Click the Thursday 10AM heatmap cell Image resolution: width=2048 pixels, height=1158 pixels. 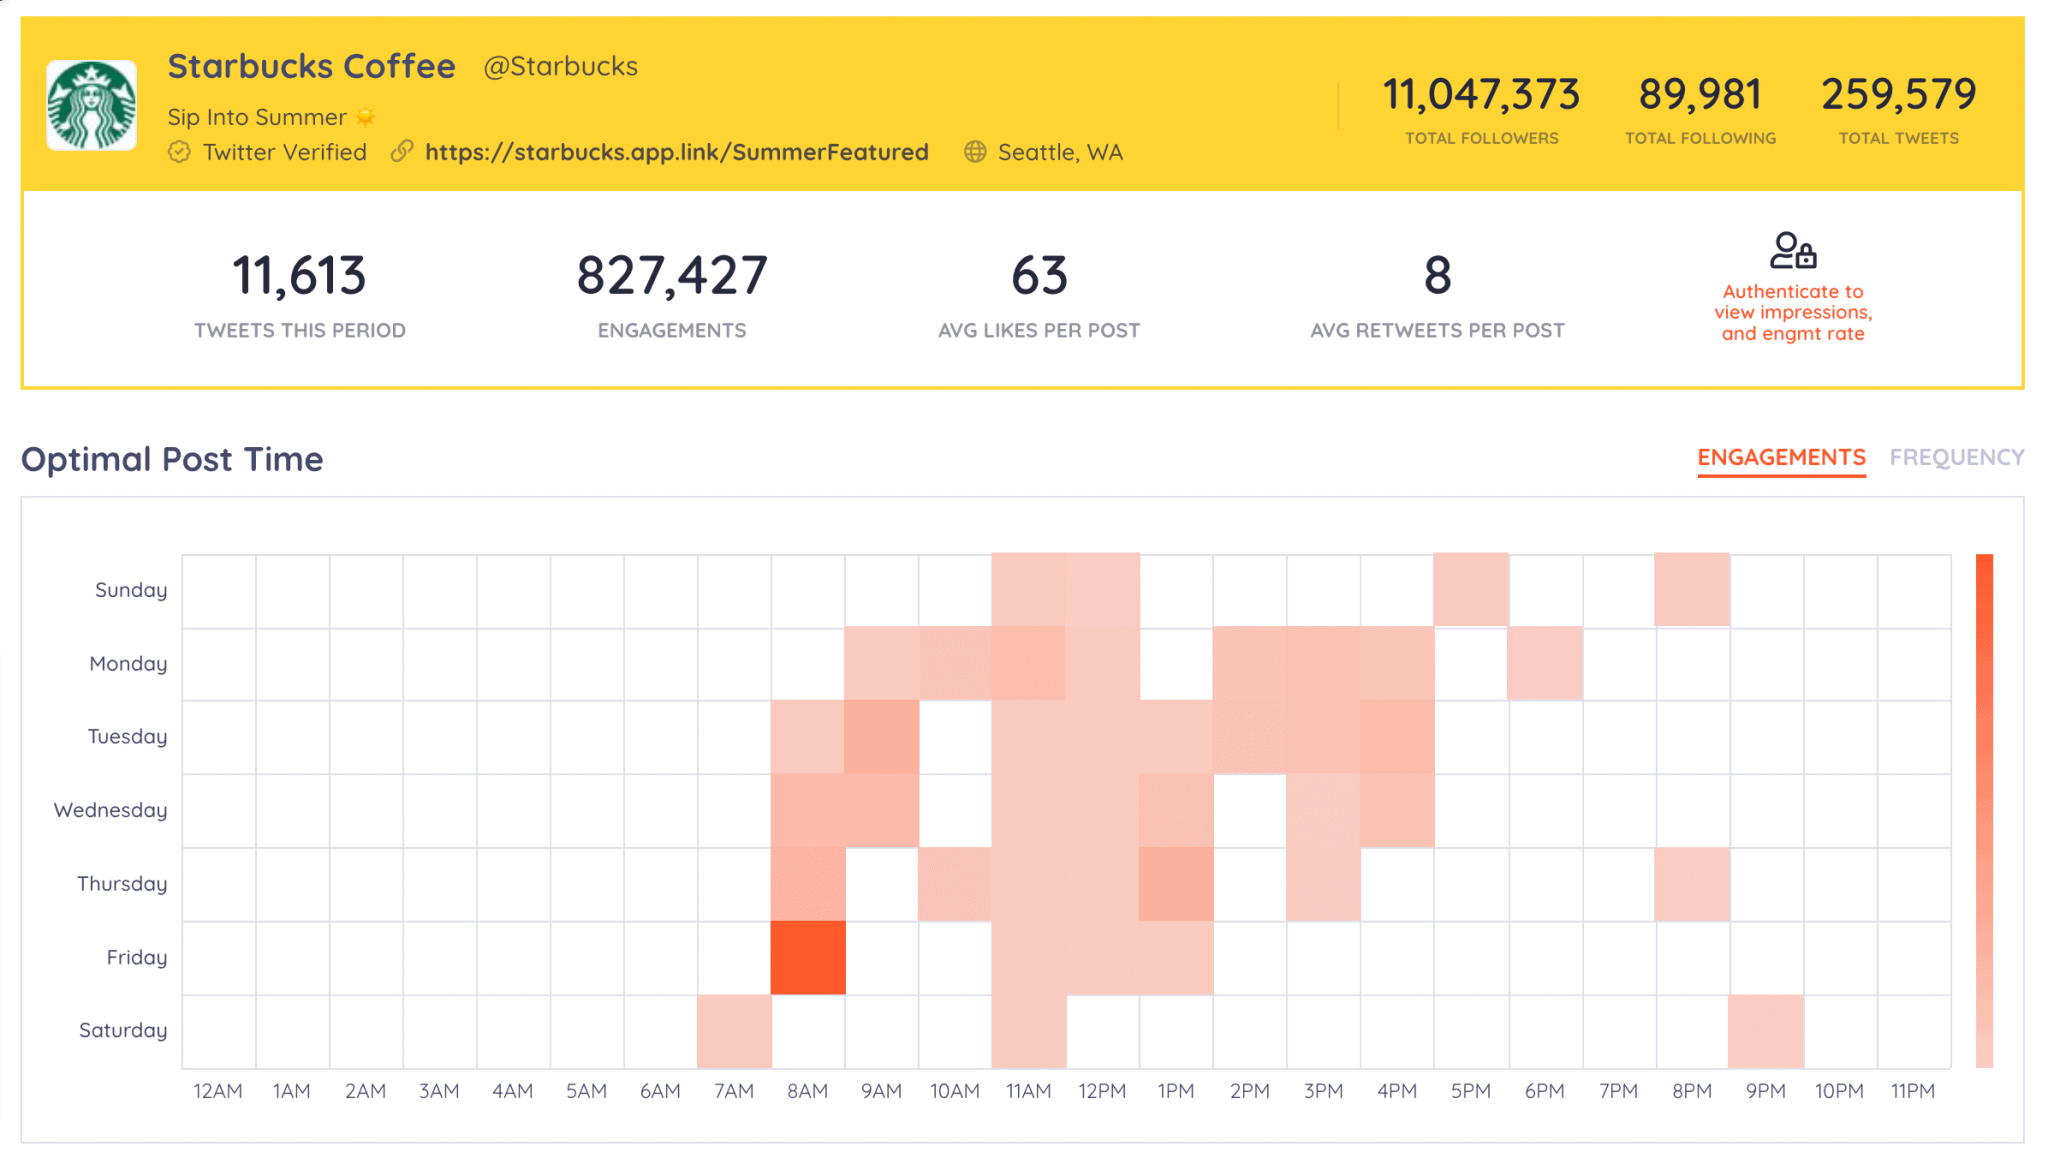click(955, 884)
